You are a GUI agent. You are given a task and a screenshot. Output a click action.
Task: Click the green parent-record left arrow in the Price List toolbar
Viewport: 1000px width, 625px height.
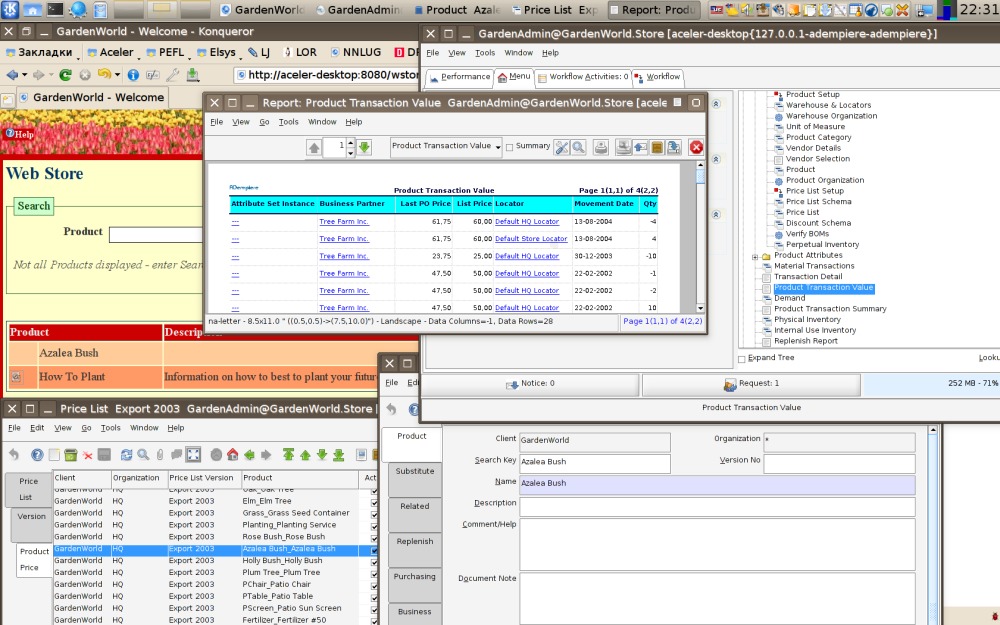pos(249,455)
